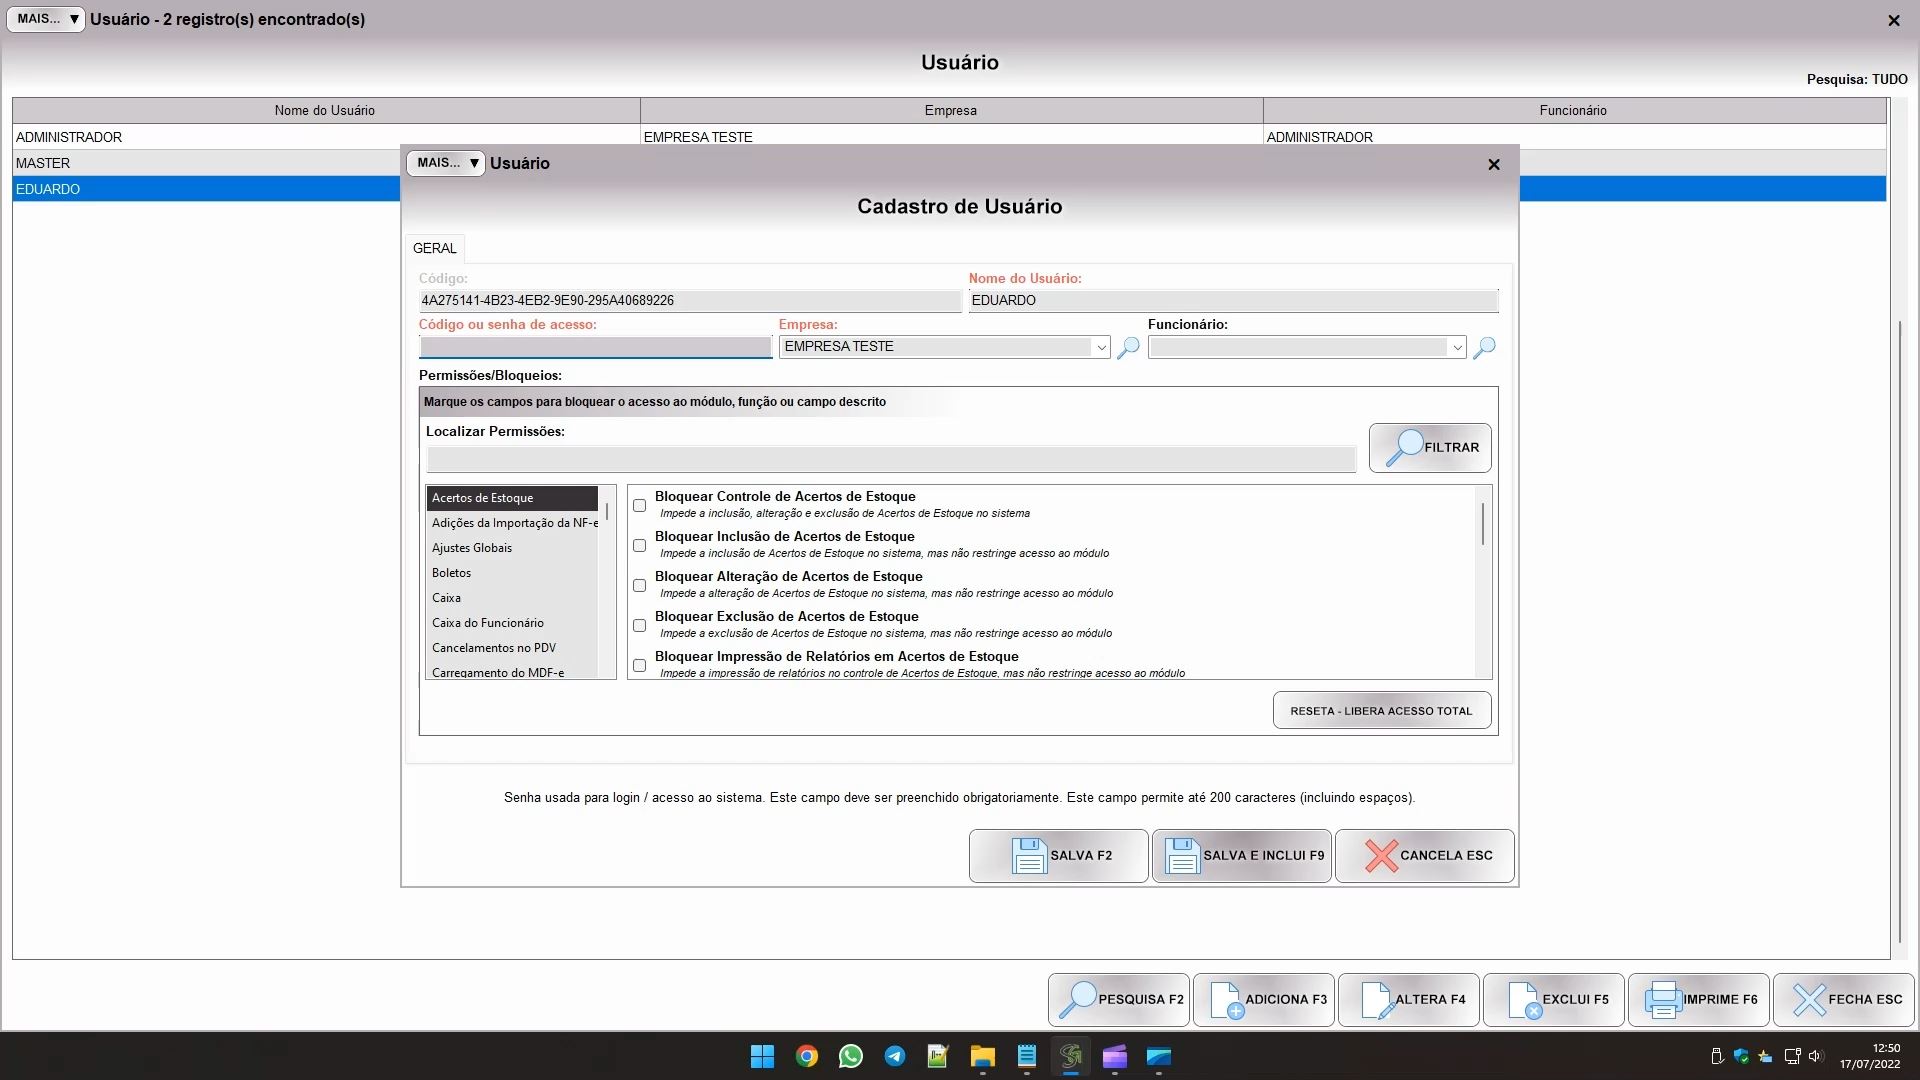Check Bloquear Controle de Acertos de Estoque
This screenshot has height=1080, width=1920.
tap(640, 506)
